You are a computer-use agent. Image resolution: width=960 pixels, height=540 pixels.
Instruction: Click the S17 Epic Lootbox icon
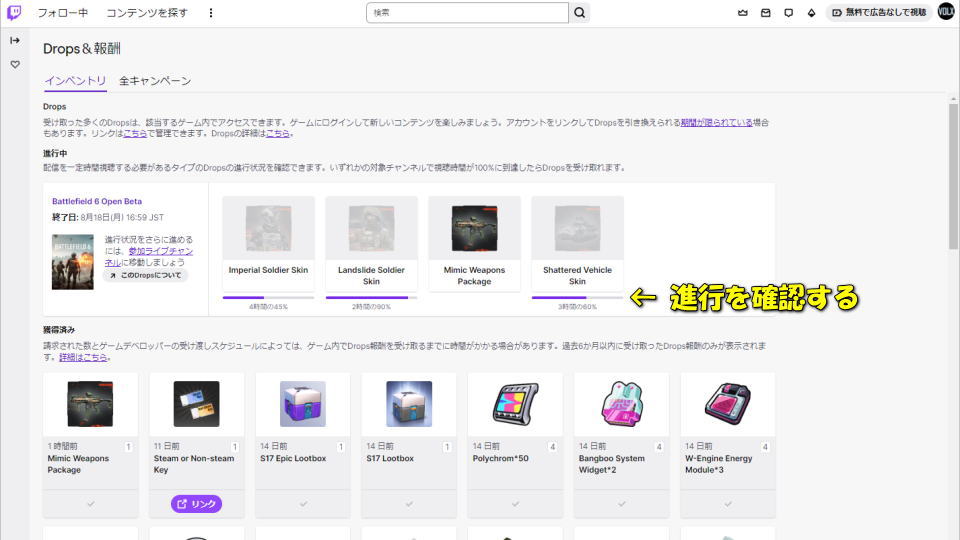tap(302, 404)
